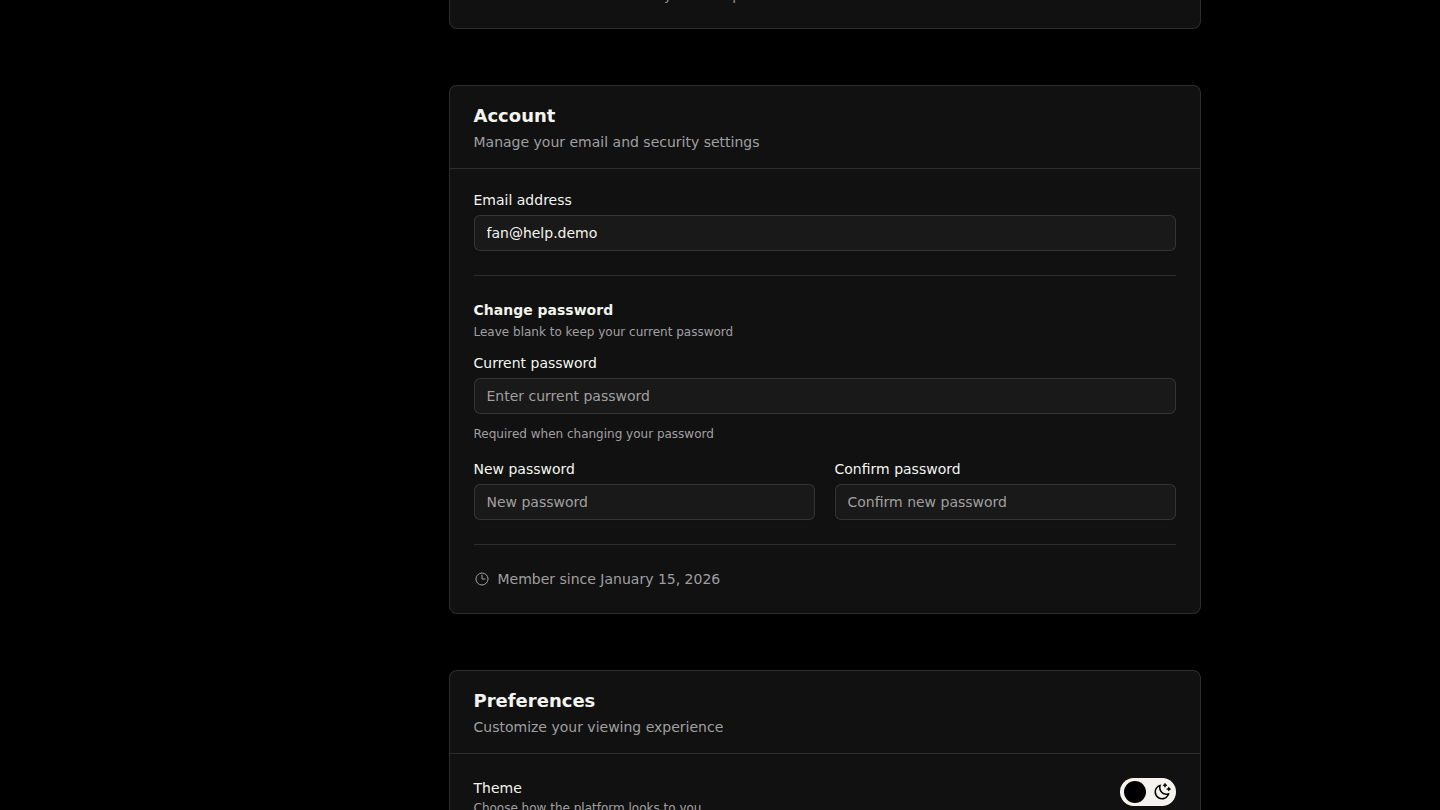The height and width of the screenshot is (810, 1440).
Task: Click the 'Email address' field label
Action: tap(523, 200)
